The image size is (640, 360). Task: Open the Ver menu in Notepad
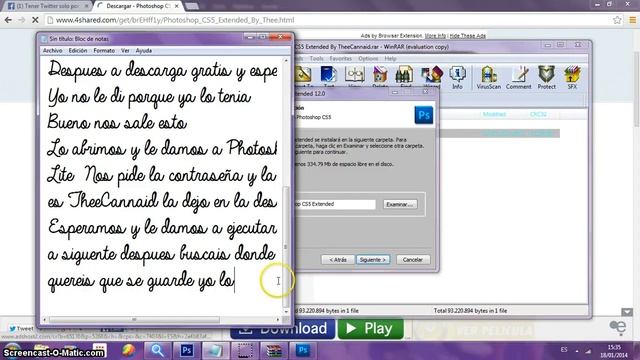click(125, 51)
